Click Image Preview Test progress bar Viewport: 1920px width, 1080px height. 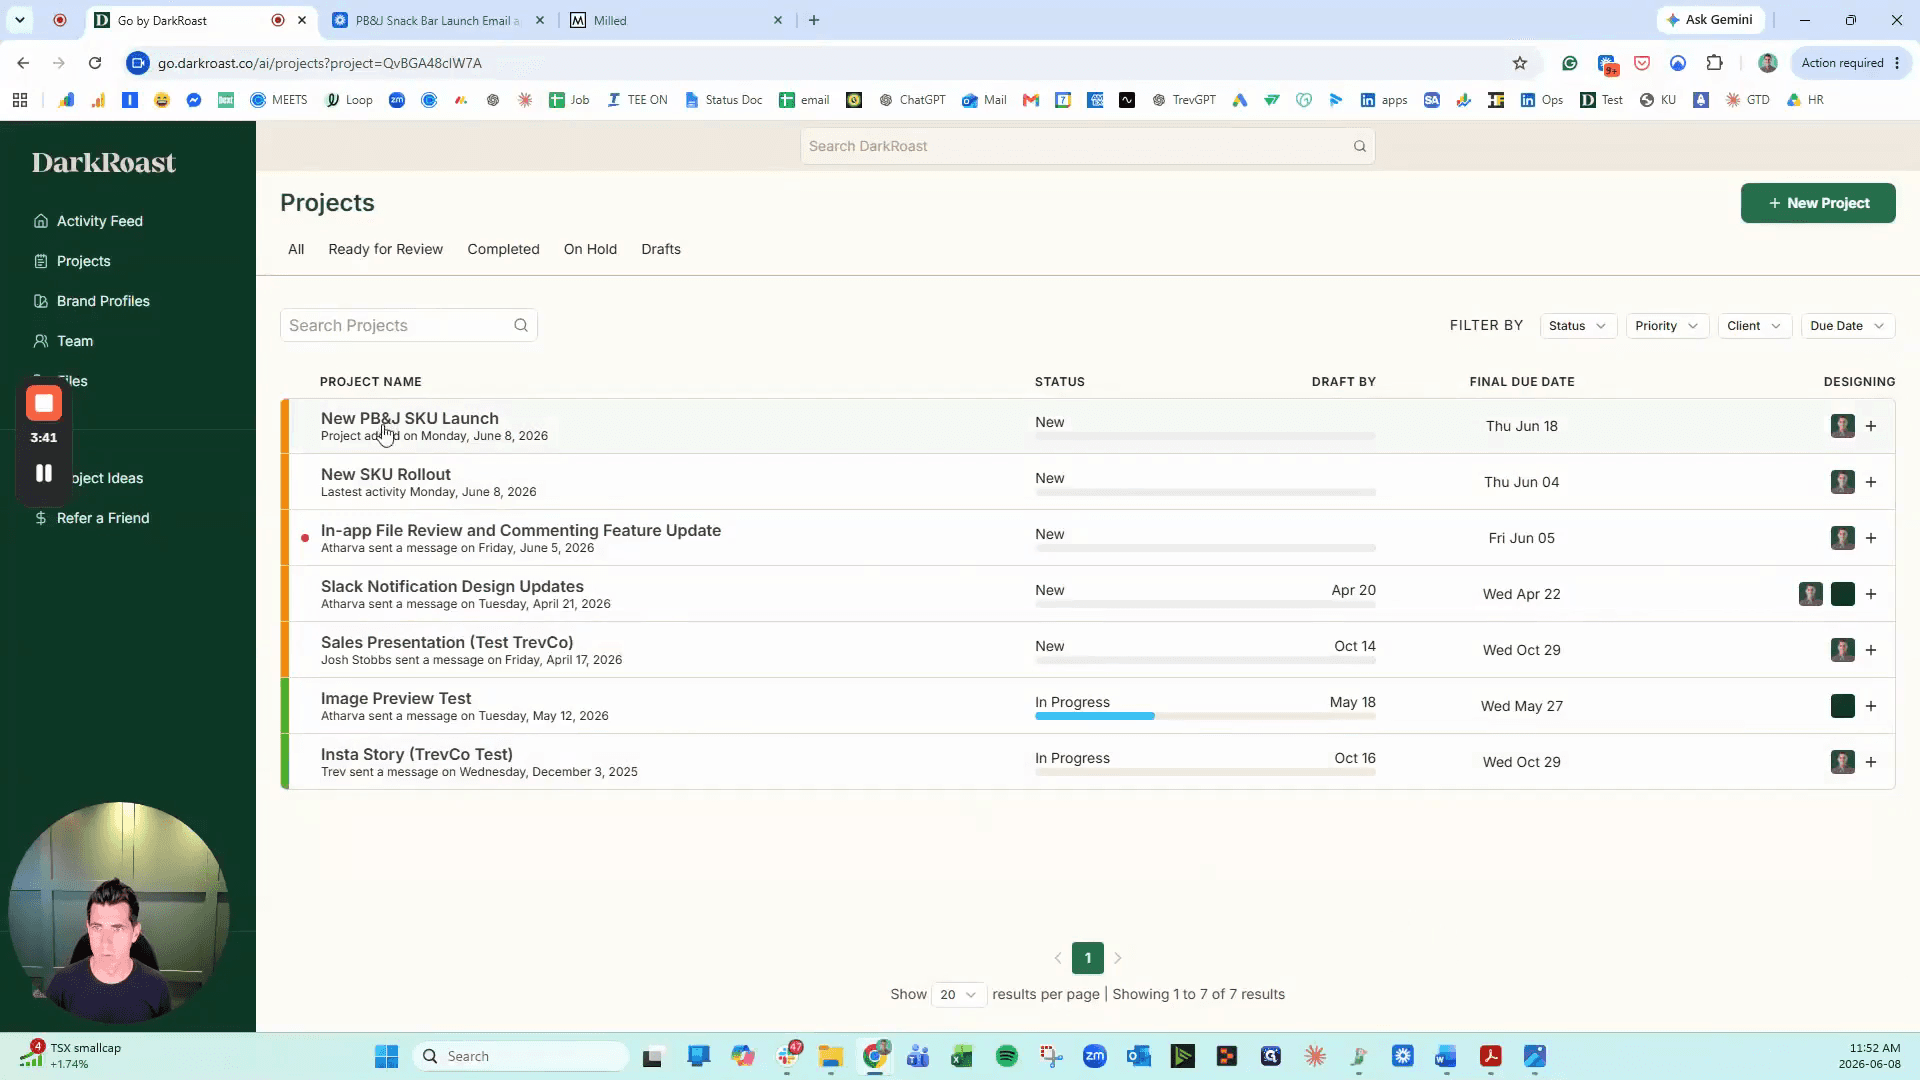click(1205, 716)
